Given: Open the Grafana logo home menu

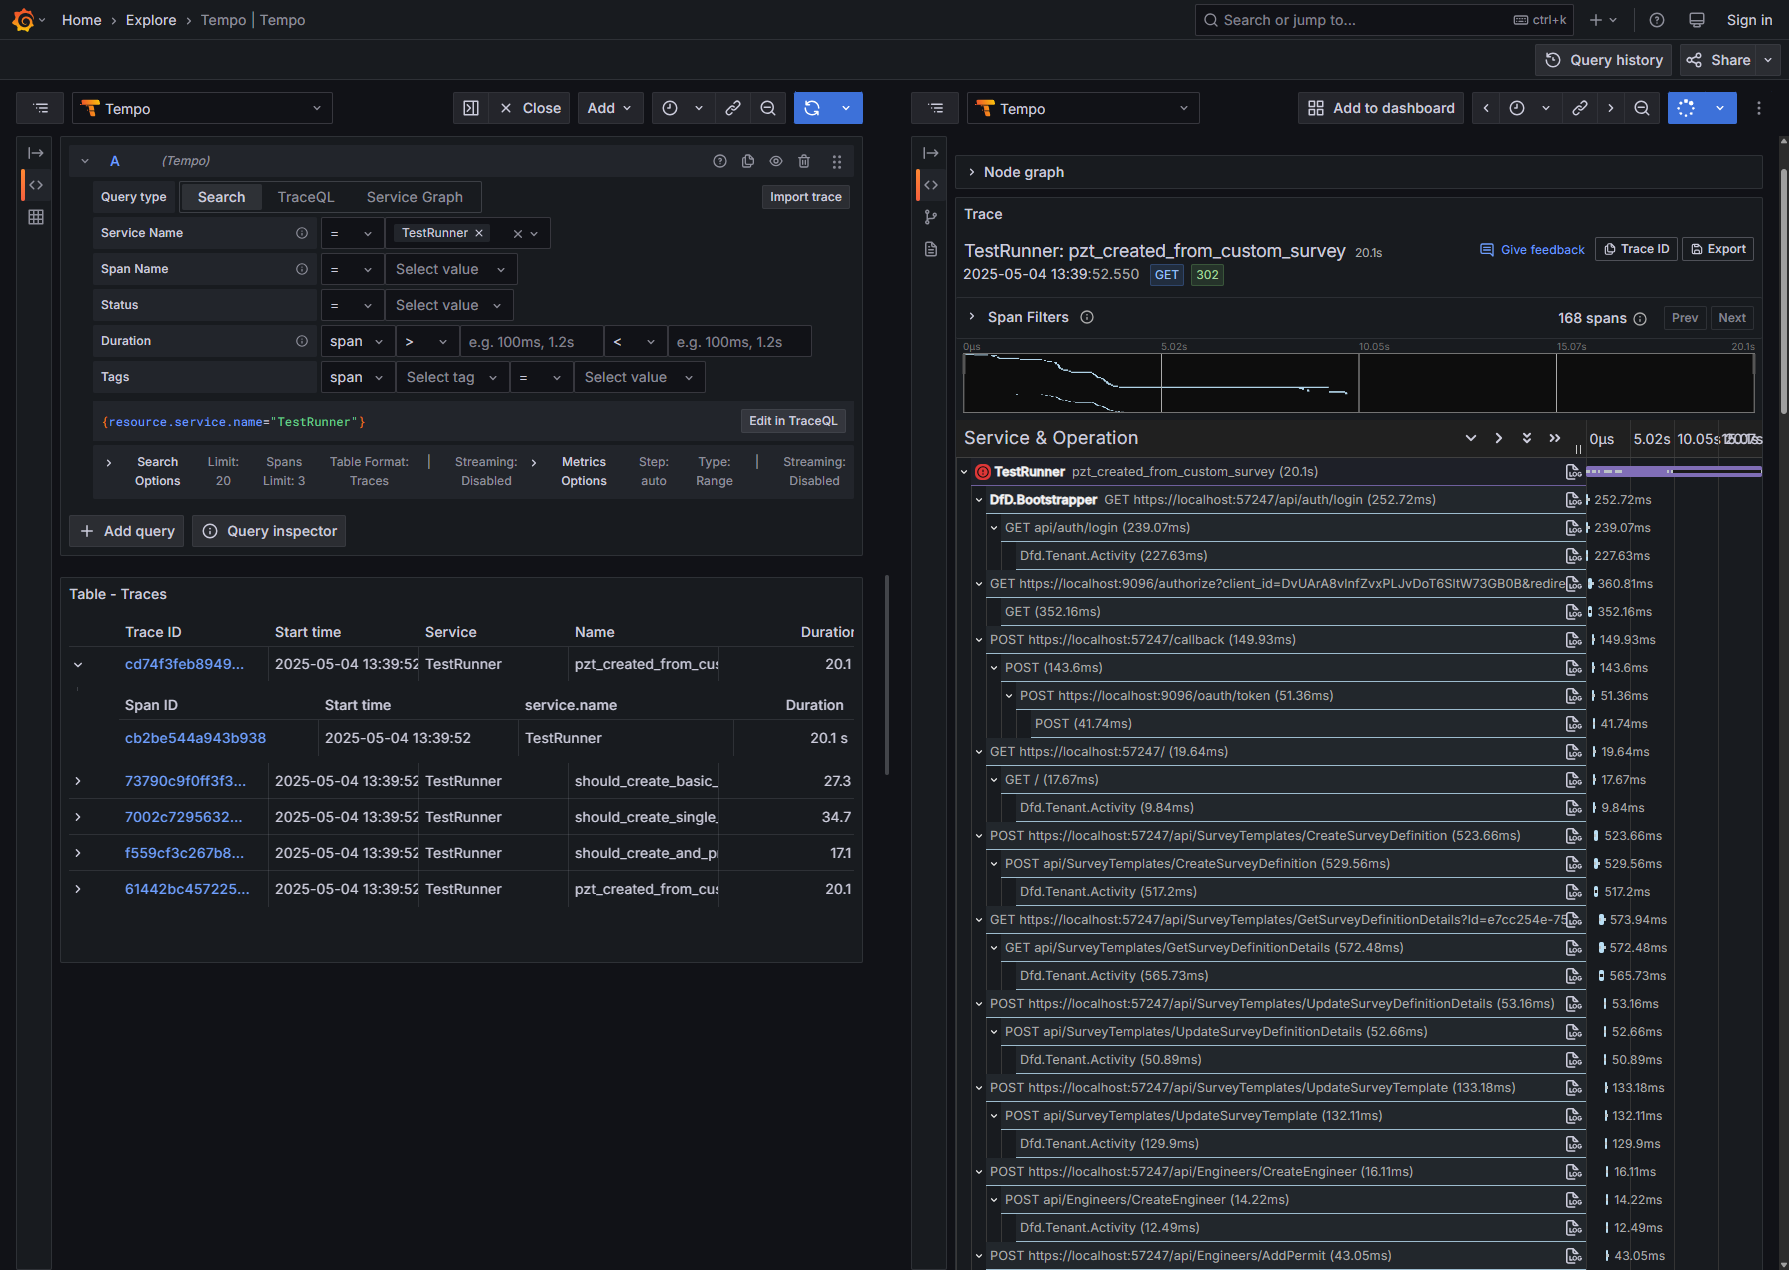Looking at the screenshot, I should pyautogui.click(x=23, y=20).
